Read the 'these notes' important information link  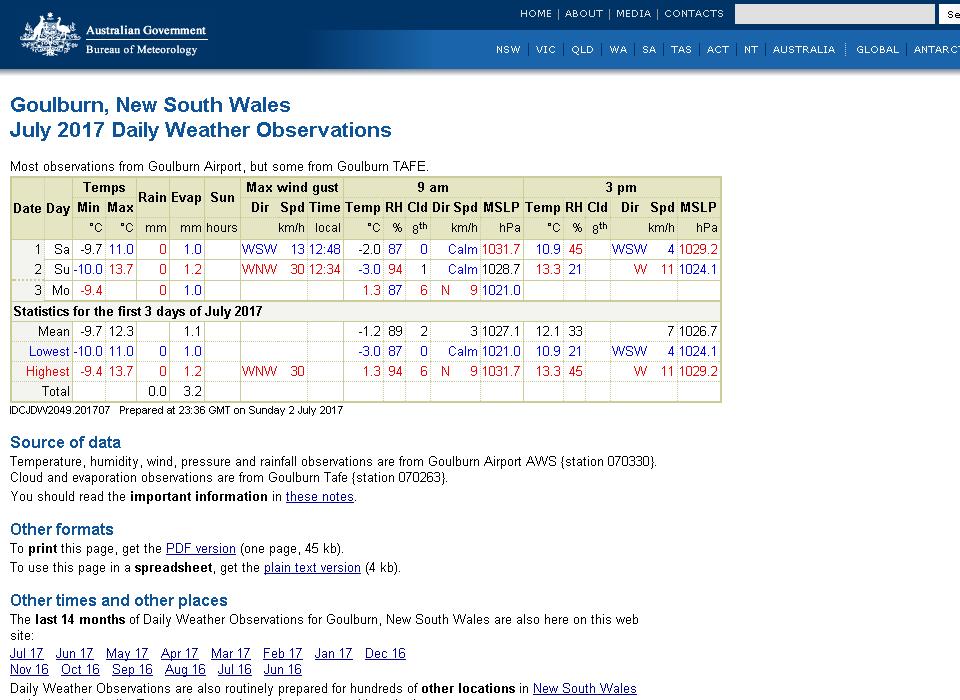tap(319, 497)
